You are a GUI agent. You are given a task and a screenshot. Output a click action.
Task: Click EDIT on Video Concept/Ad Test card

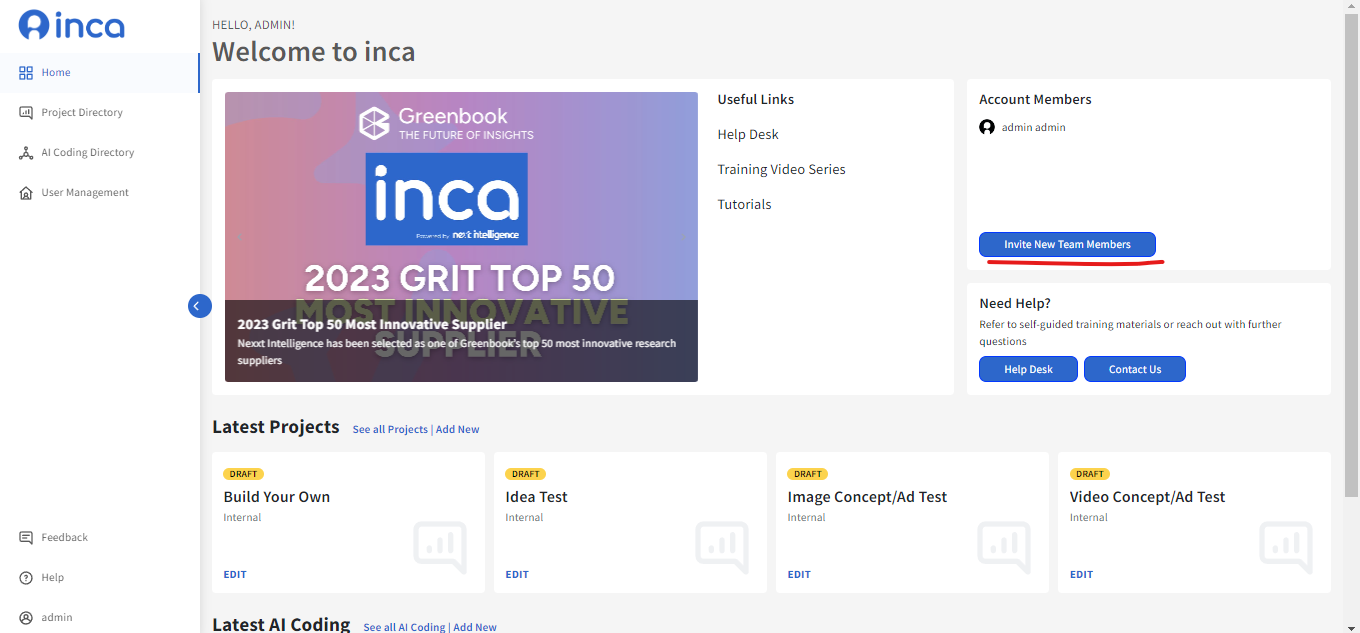tap(1081, 574)
